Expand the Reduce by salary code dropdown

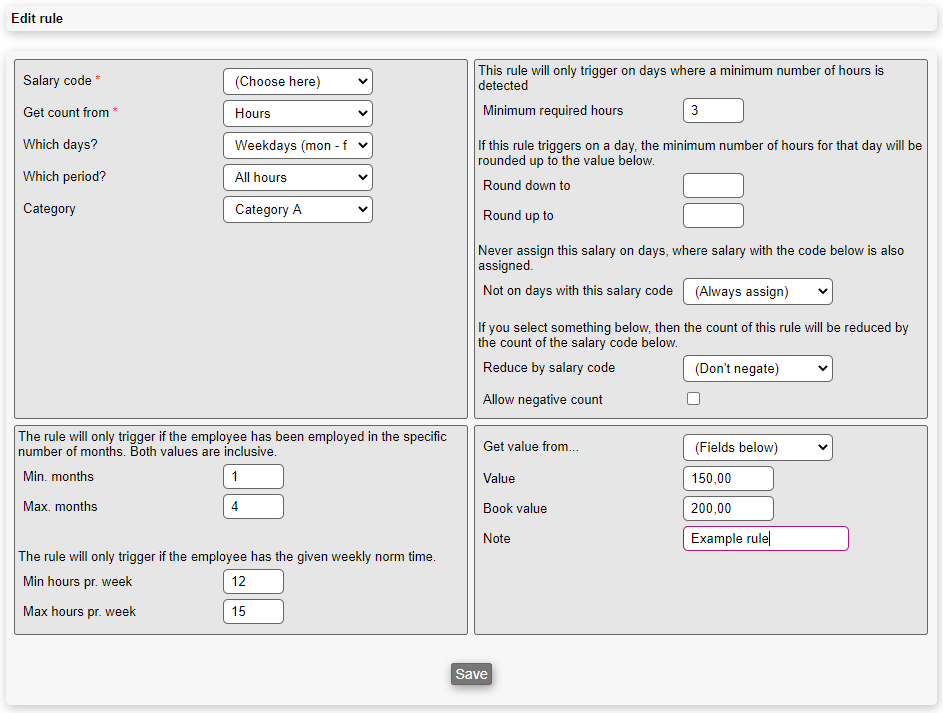pos(757,369)
